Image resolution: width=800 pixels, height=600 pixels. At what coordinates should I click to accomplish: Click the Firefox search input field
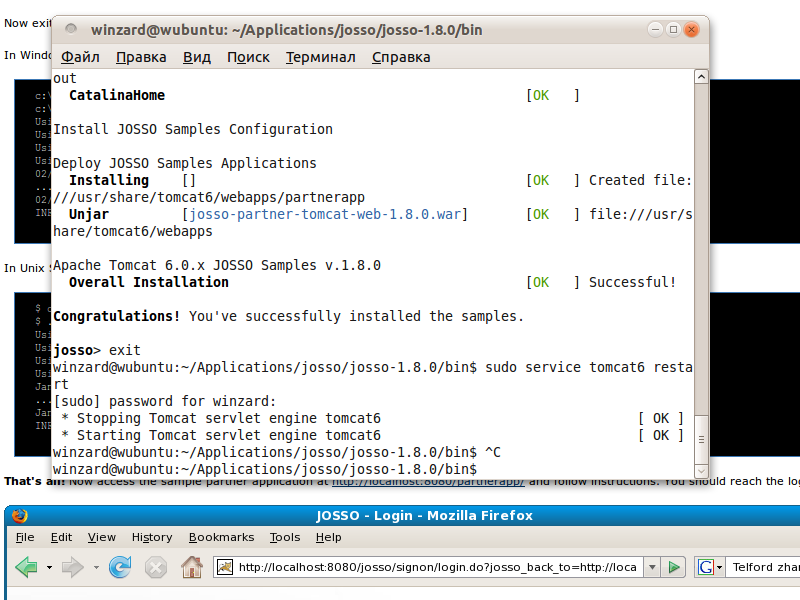point(763,567)
